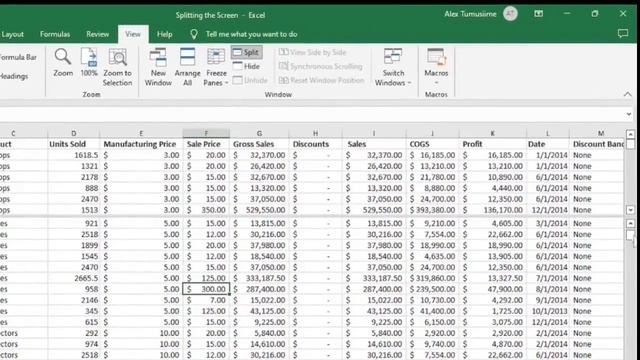Select column F header
This screenshot has width=640, height=360.
point(206,133)
